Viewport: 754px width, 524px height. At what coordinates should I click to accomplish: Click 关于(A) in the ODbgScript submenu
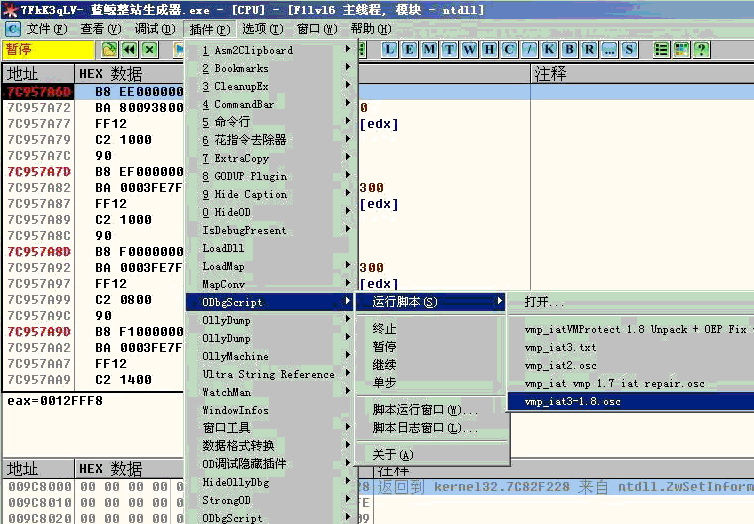coord(431,455)
